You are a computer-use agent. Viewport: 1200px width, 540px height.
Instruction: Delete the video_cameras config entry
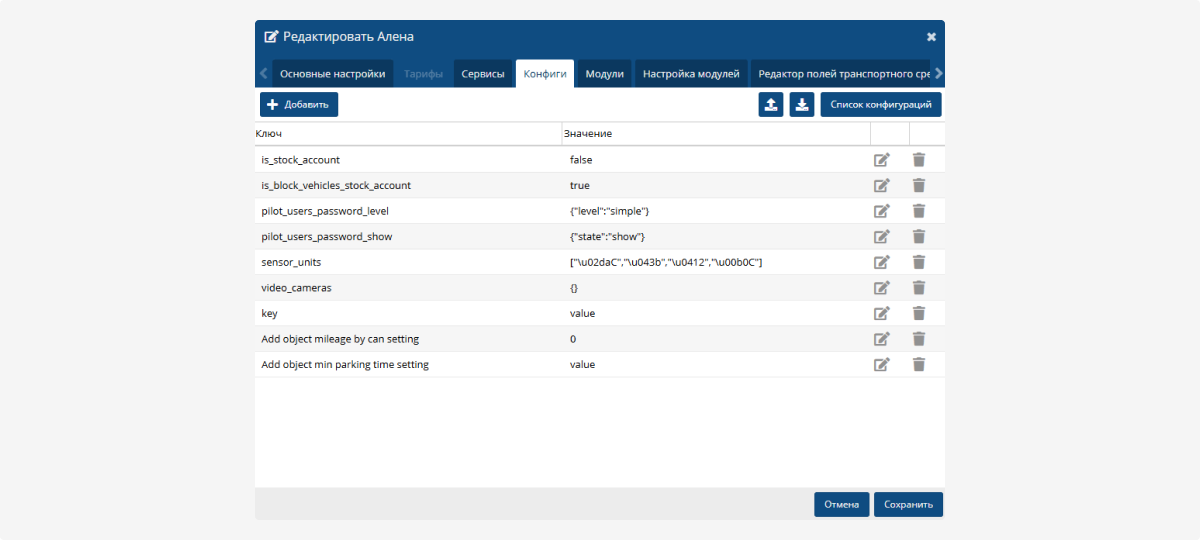(919, 288)
